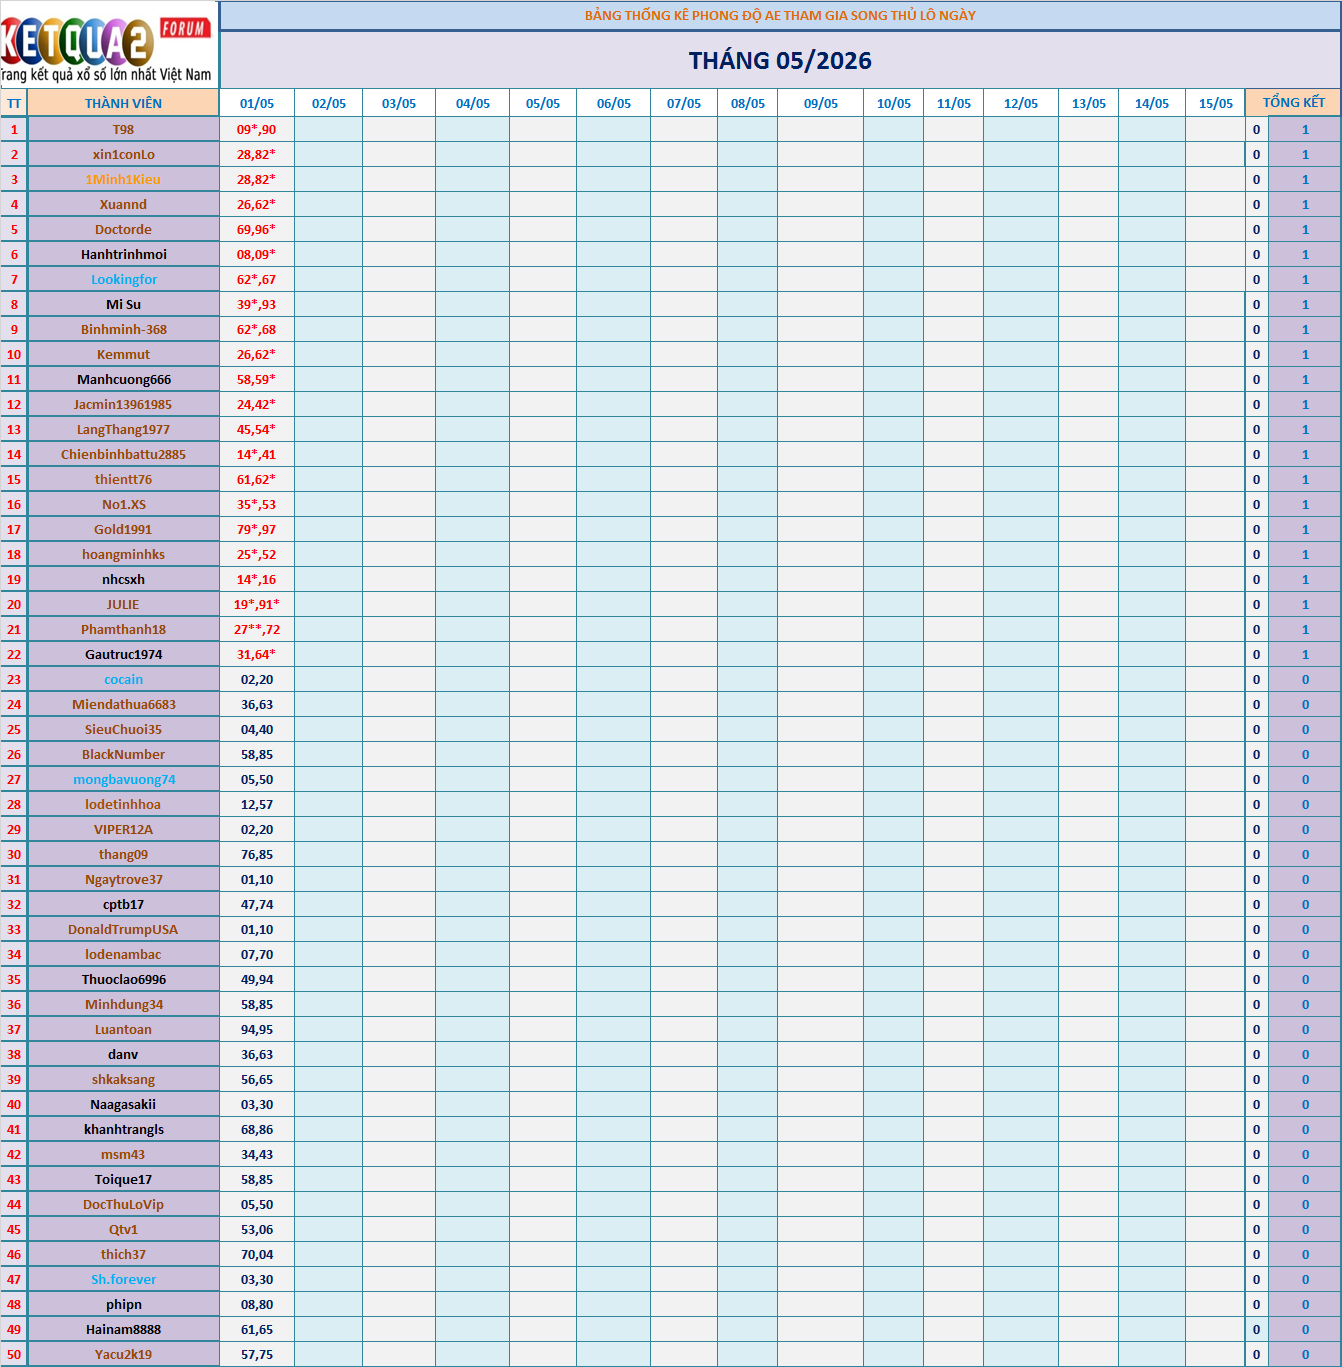Click the 05/05 date header
The height and width of the screenshot is (1367, 1342).
coord(543,103)
